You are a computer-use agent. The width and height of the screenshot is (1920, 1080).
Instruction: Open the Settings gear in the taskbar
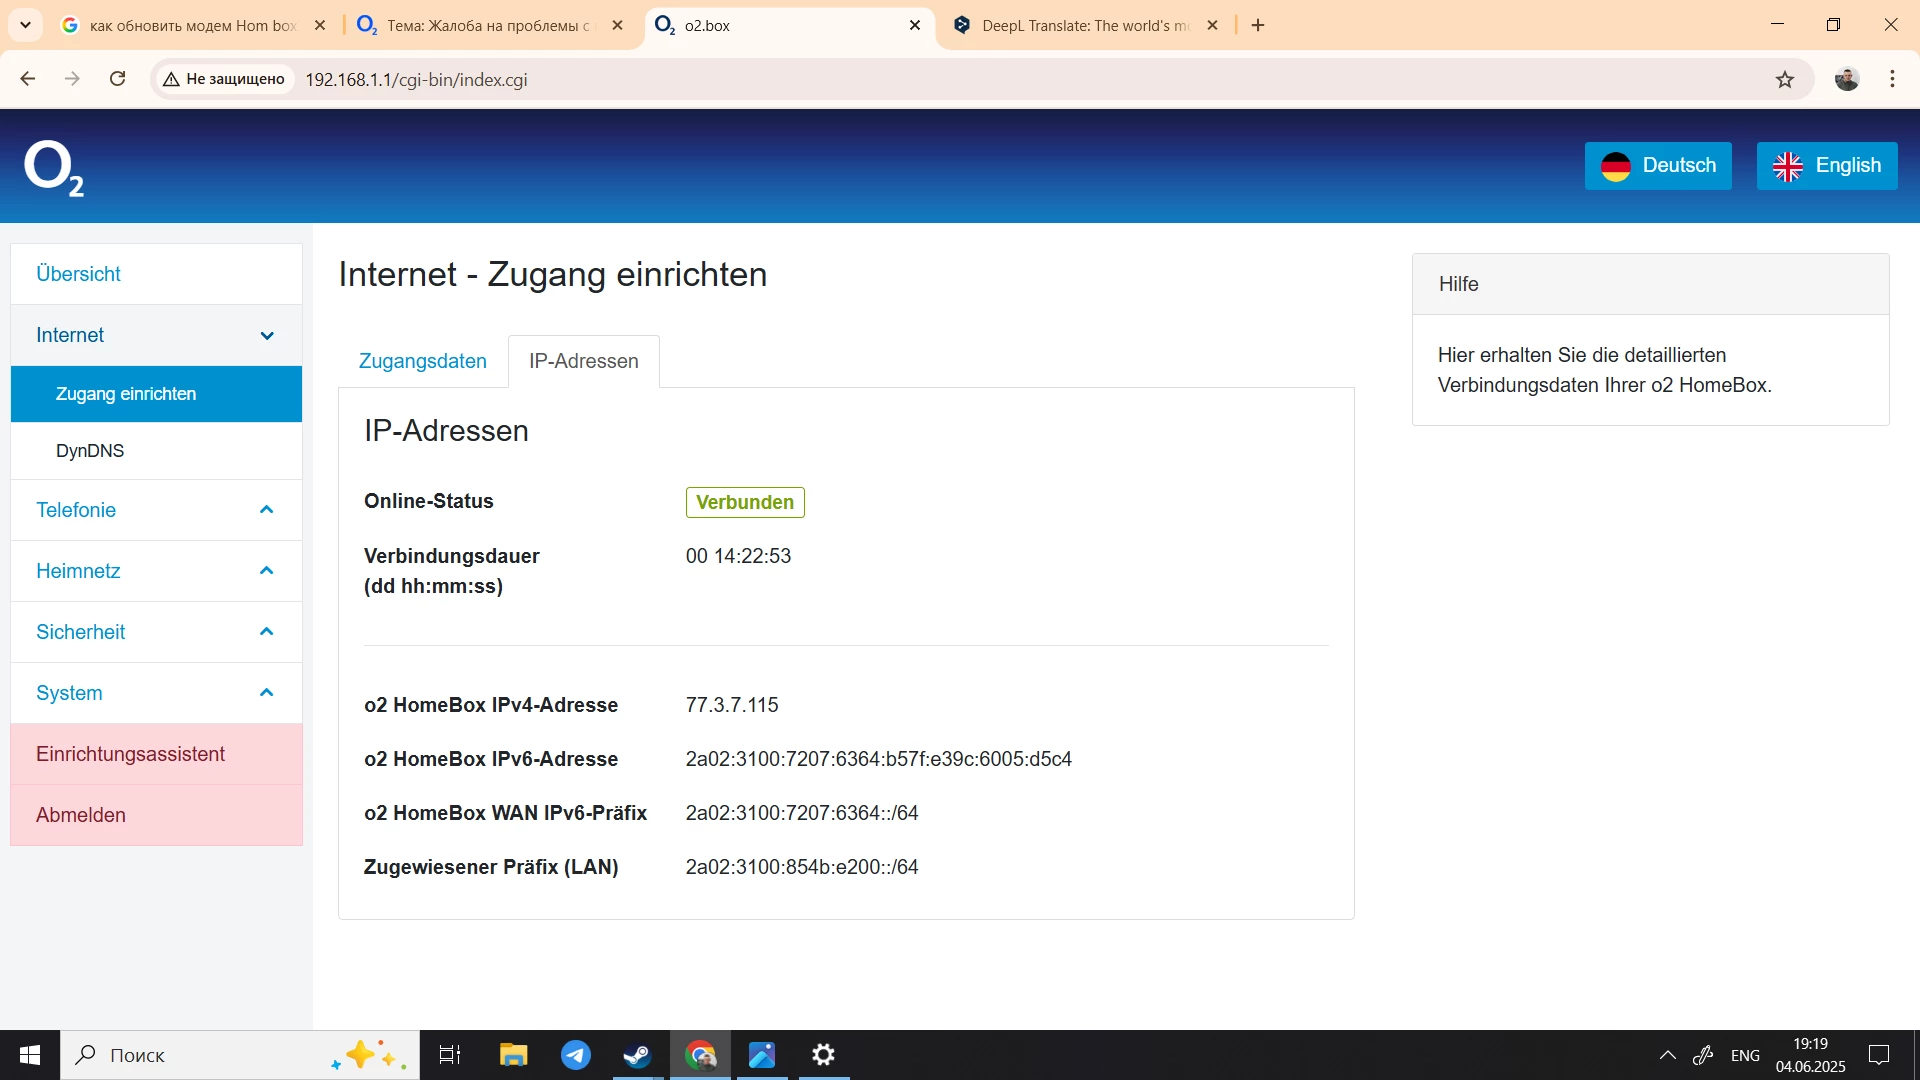(x=823, y=1055)
